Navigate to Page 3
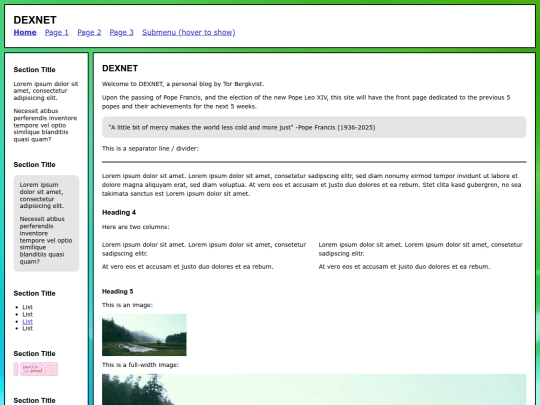 coord(122,32)
